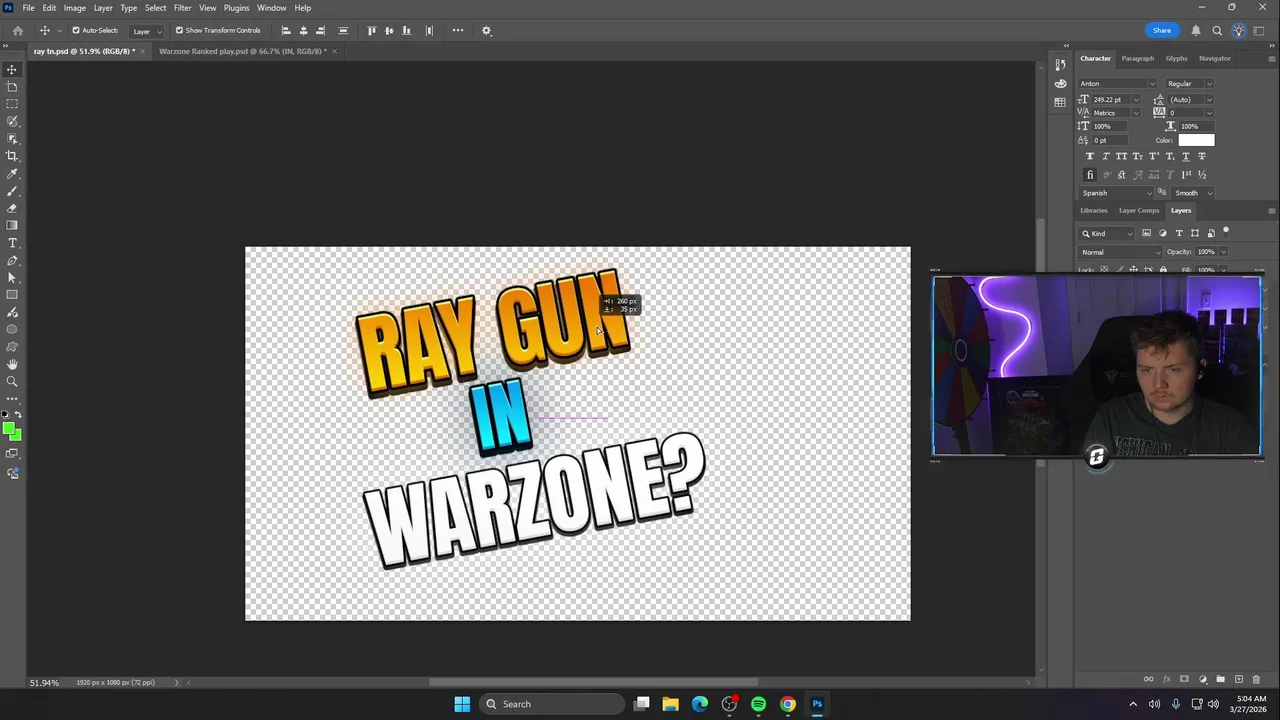Image resolution: width=1280 pixels, height=720 pixels.
Task: Toggle Strikethrough in Character panel
Action: tap(1202, 156)
